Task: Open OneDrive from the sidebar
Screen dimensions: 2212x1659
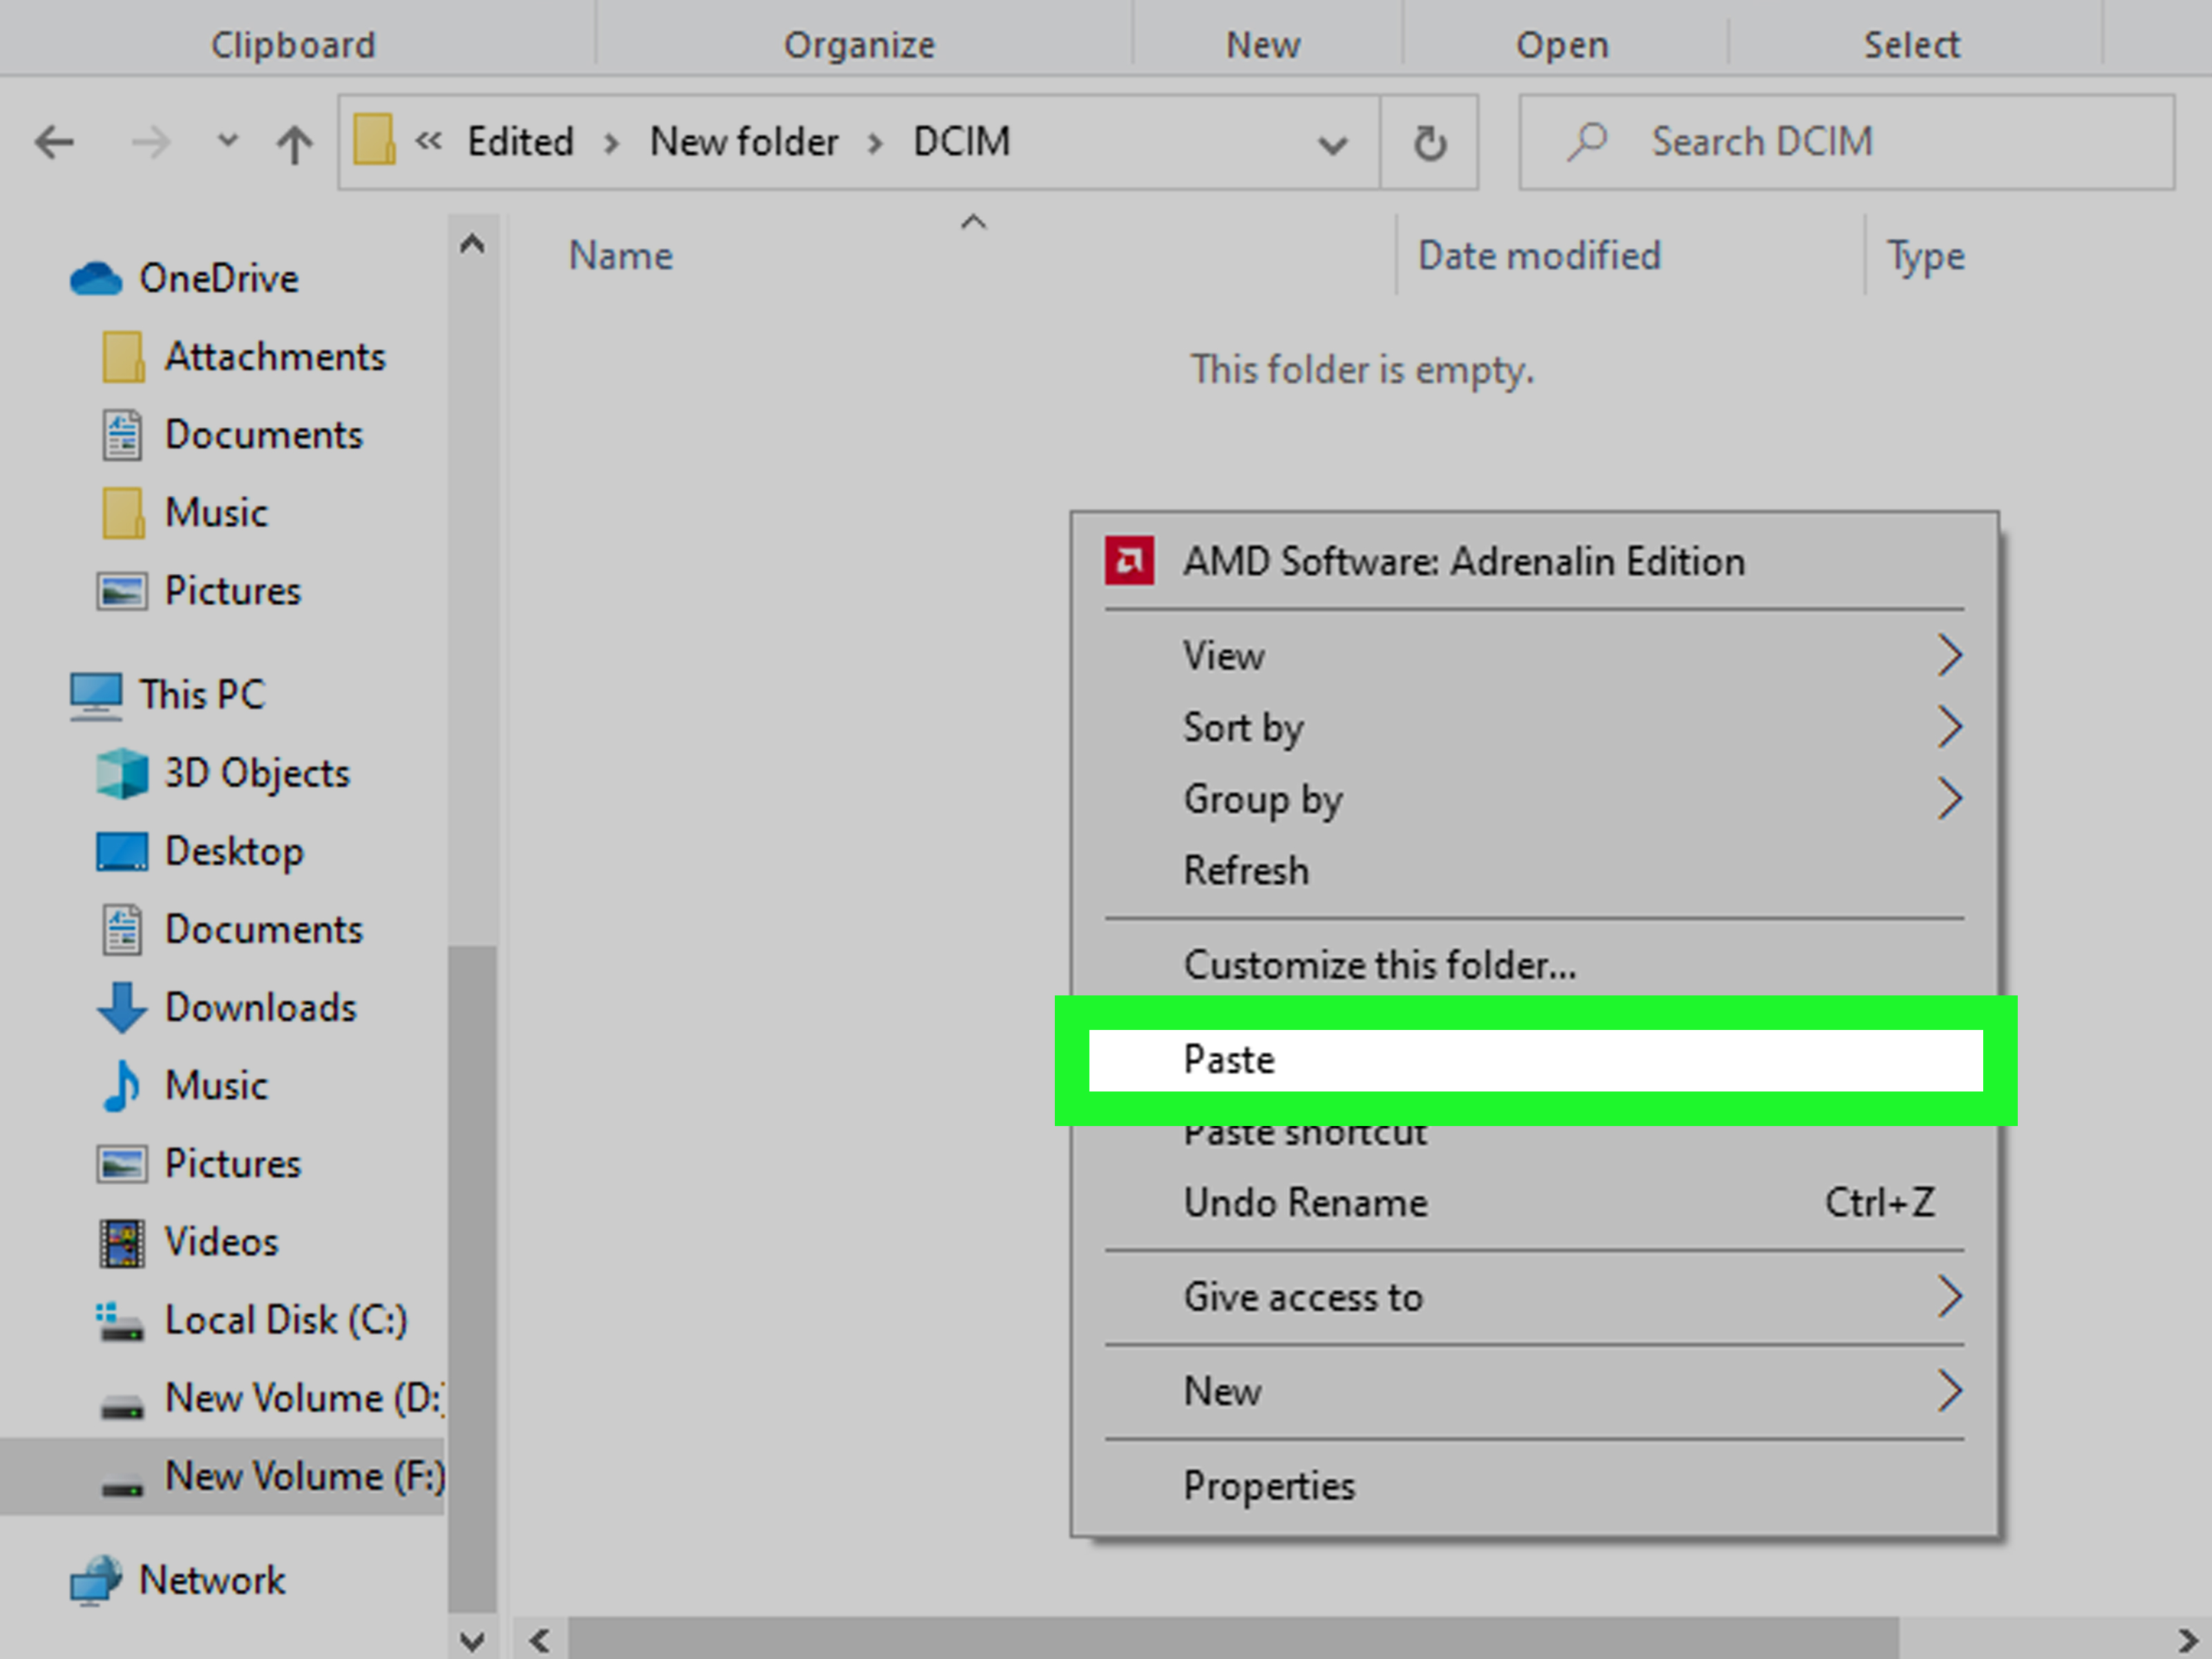Action: (x=217, y=278)
